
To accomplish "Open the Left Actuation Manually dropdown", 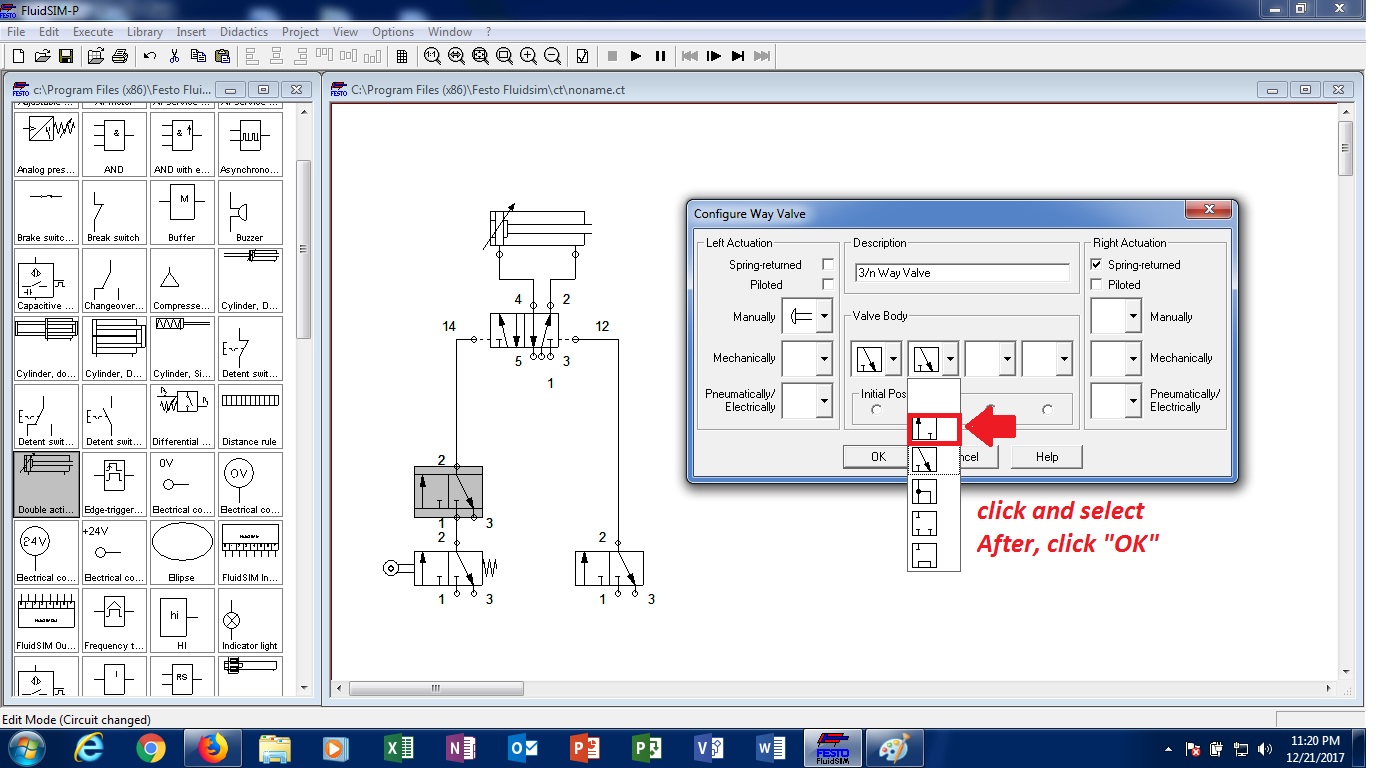I will (x=825, y=317).
